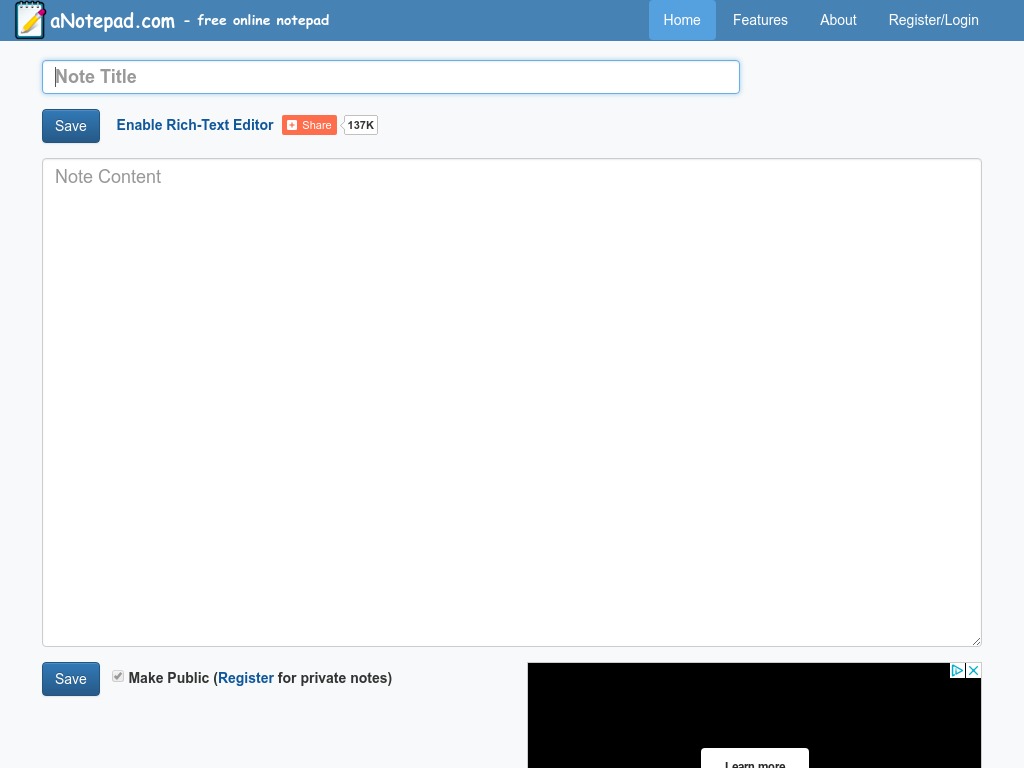Follow the Register link for private notes
The height and width of the screenshot is (768, 1024).
(246, 678)
